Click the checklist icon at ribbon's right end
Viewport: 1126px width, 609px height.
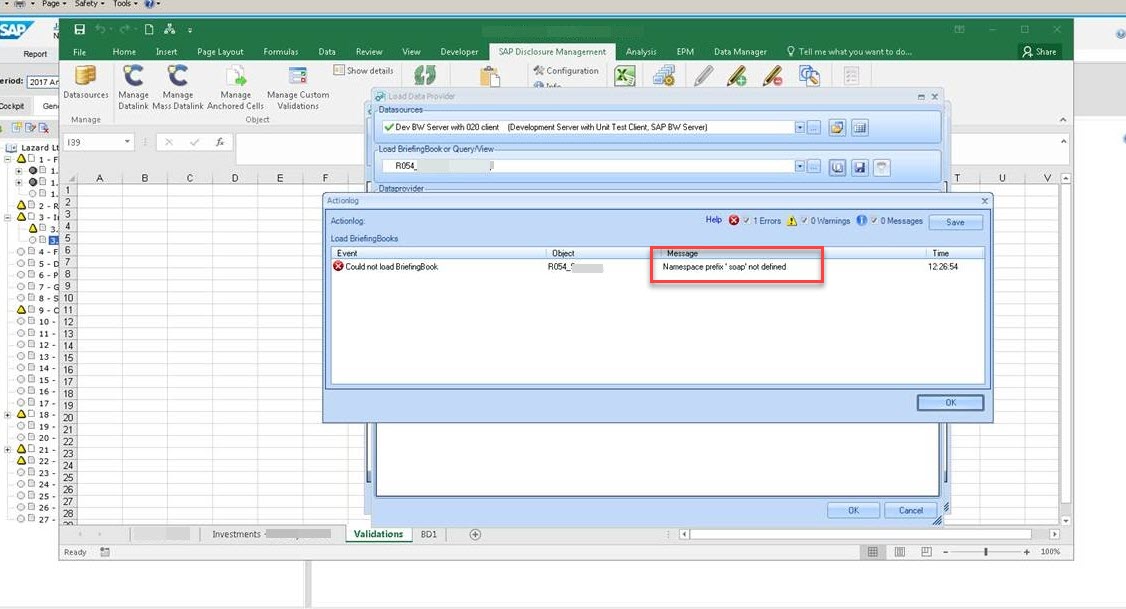pyautogui.click(x=851, y=75)
